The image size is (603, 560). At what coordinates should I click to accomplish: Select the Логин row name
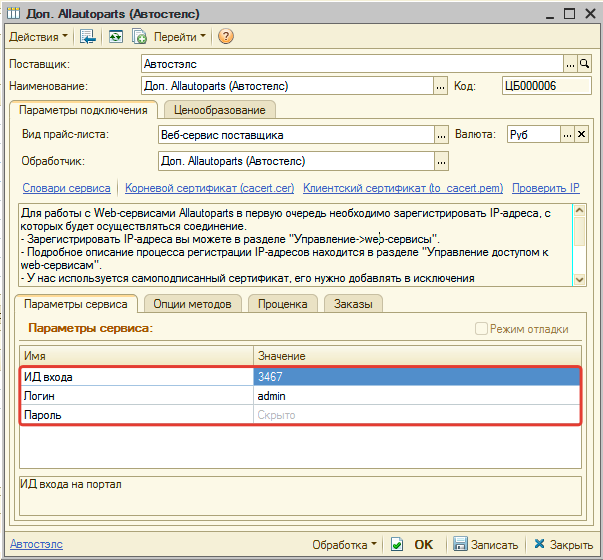pyautogui.click(x=137, y=396)
